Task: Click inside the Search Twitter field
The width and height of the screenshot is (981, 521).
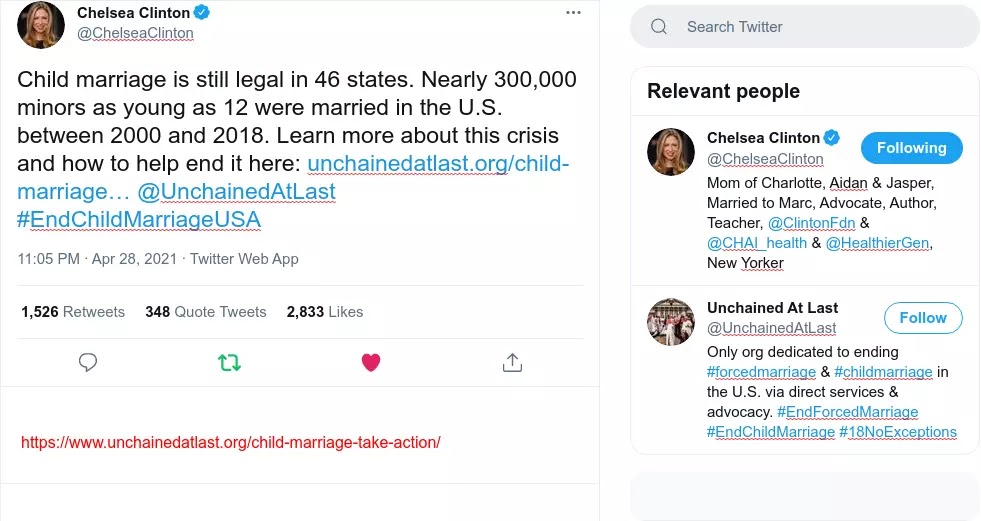Action: (x=820, y=27)
